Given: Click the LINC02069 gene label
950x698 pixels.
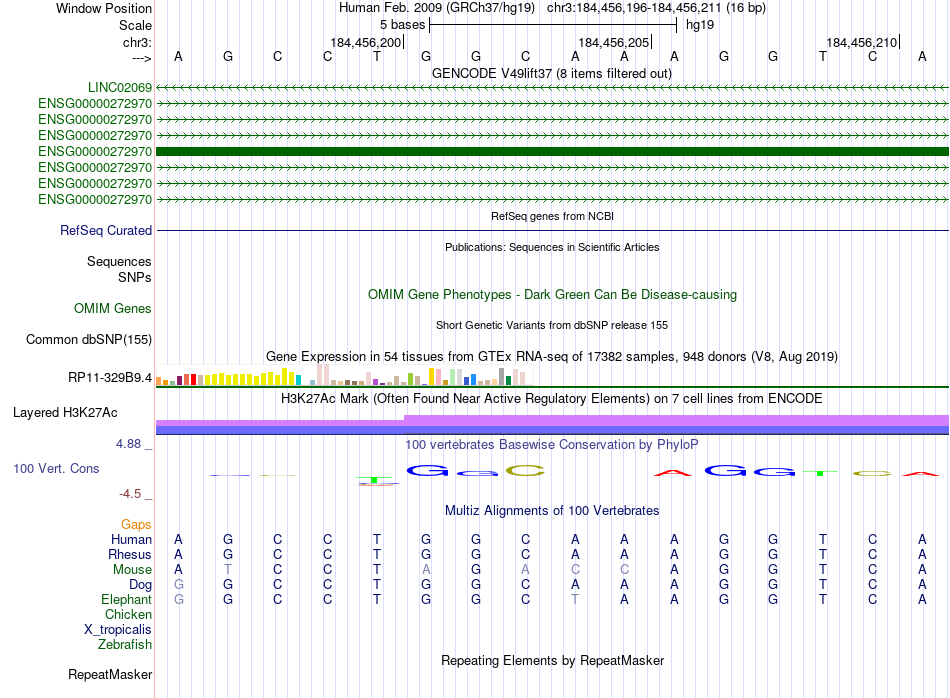Looking at the screenshot, I should tap(120, 87).
